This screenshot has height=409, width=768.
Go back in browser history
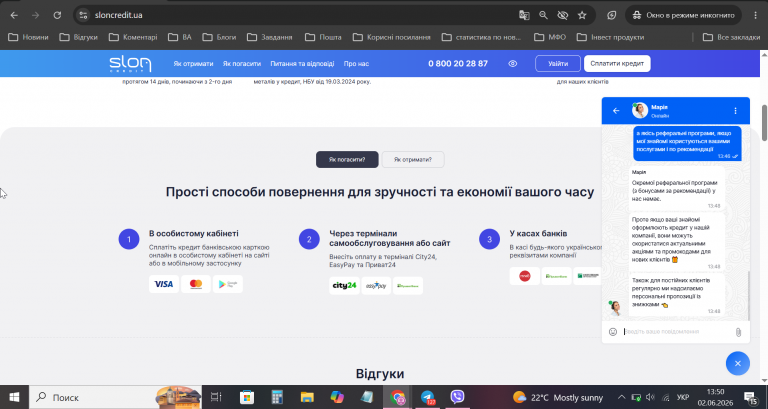pos(14,15)
